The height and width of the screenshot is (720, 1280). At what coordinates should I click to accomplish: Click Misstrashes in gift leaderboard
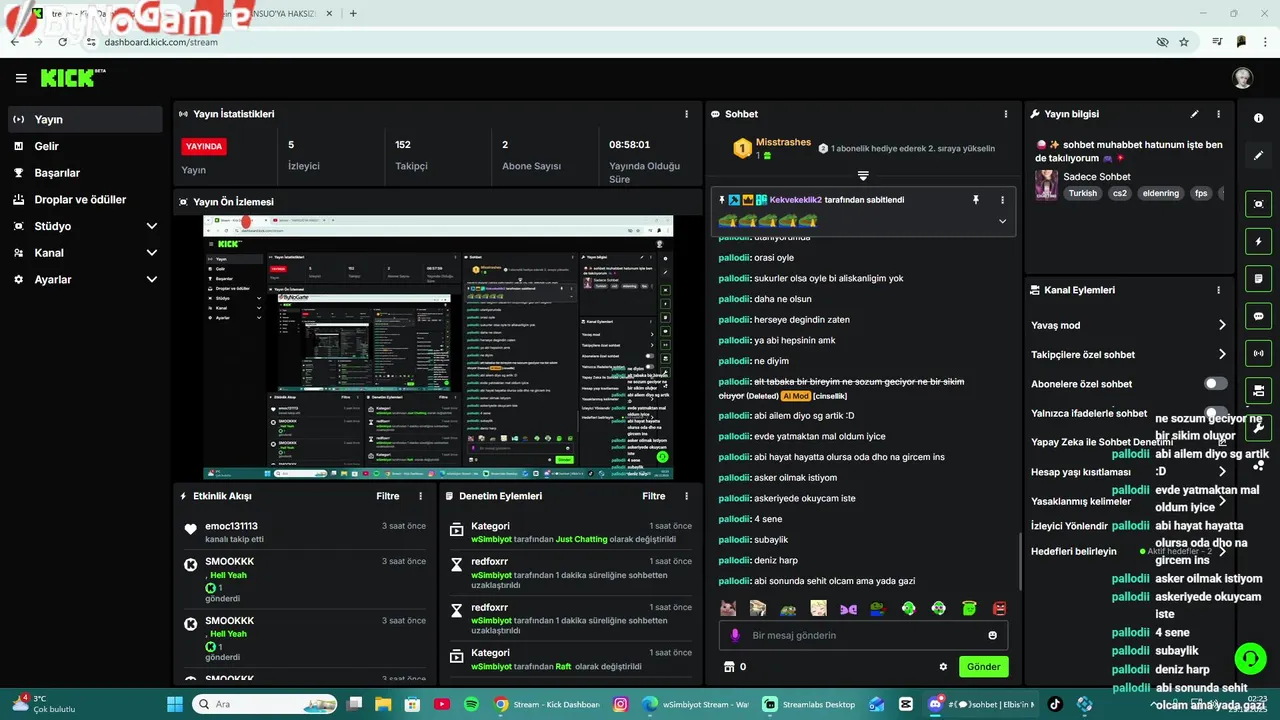[783, 142]
